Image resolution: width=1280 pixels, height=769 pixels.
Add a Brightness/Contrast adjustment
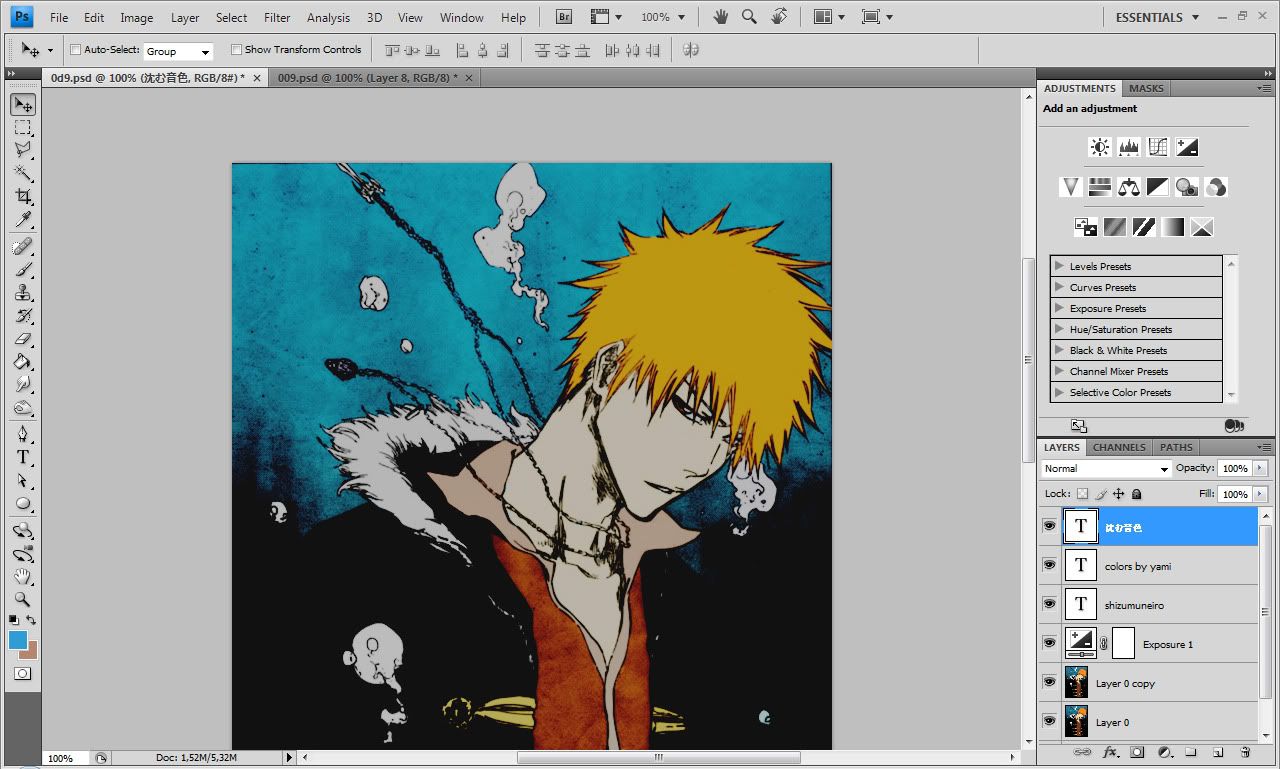(1100, 147)
